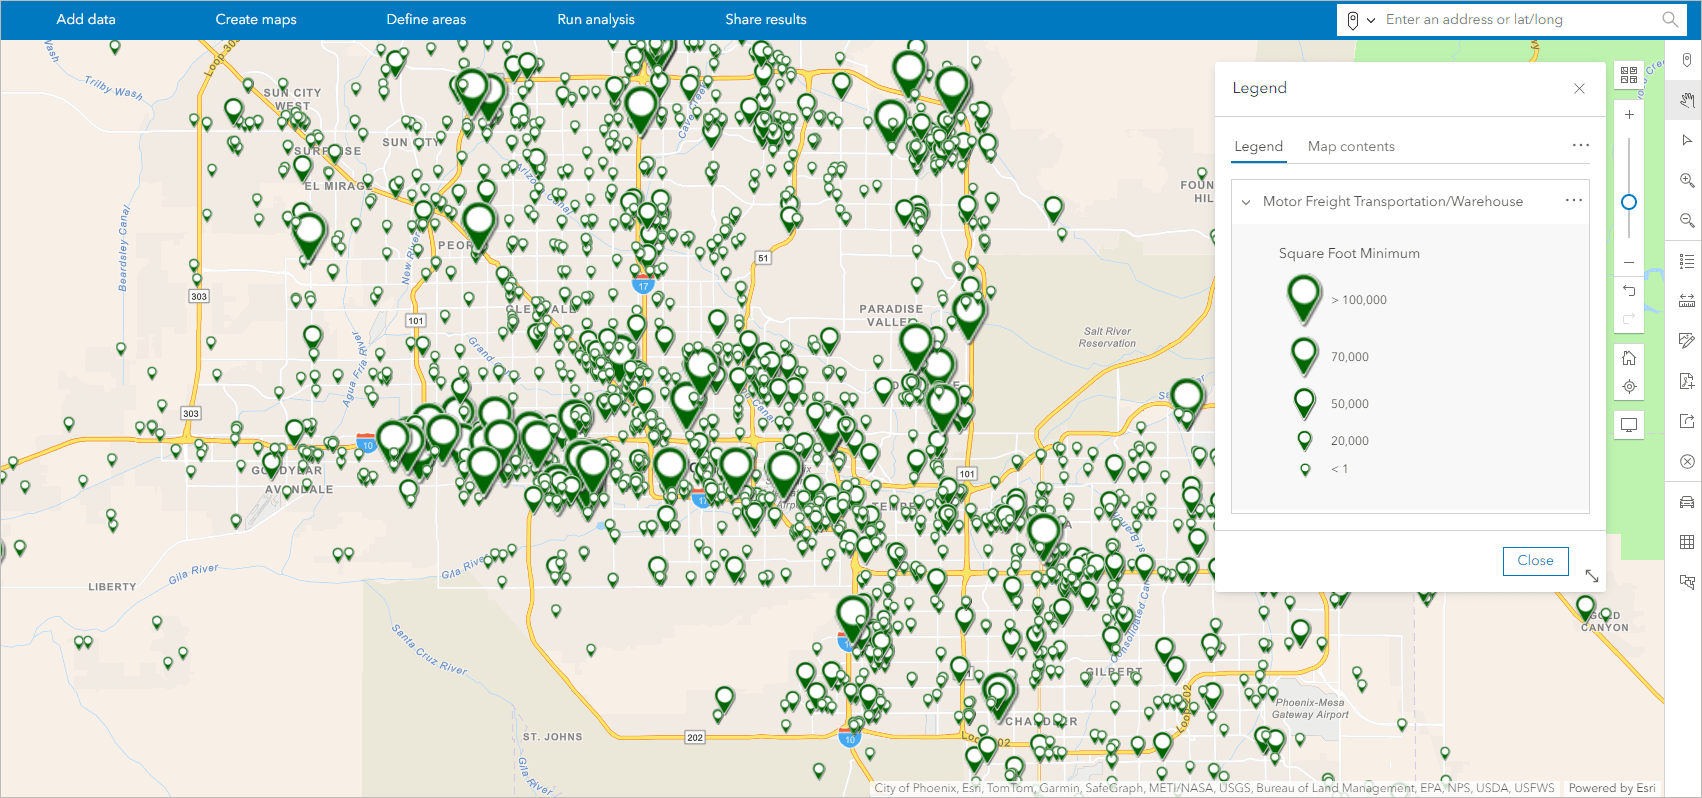Viewport: 1702px width, 798px height.
Task: Open the attribute table grid icon
Action: coord(1687,542)
